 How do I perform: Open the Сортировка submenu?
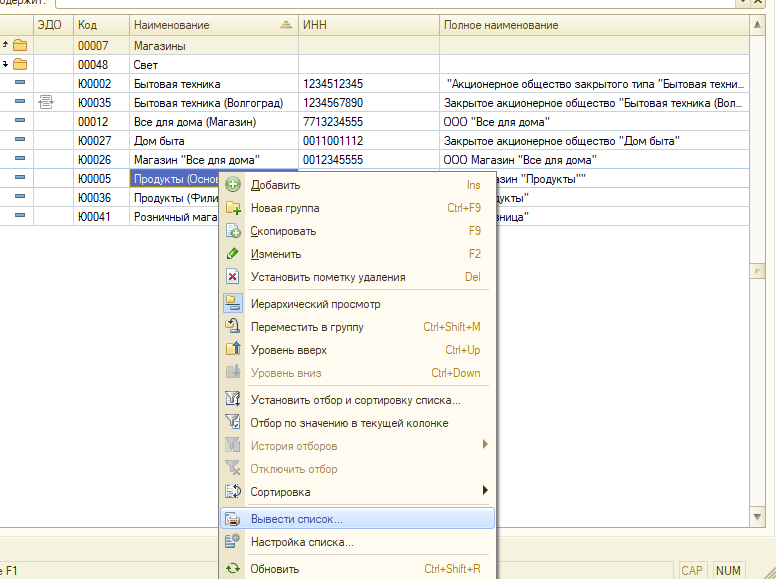(357, 491)
